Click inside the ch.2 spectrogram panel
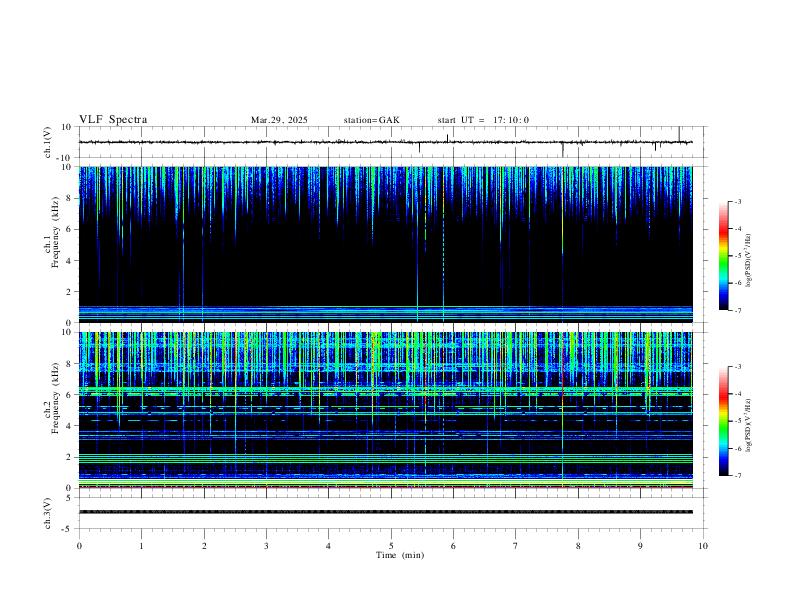This screenshot has height=612, width=792. [386, 410]
